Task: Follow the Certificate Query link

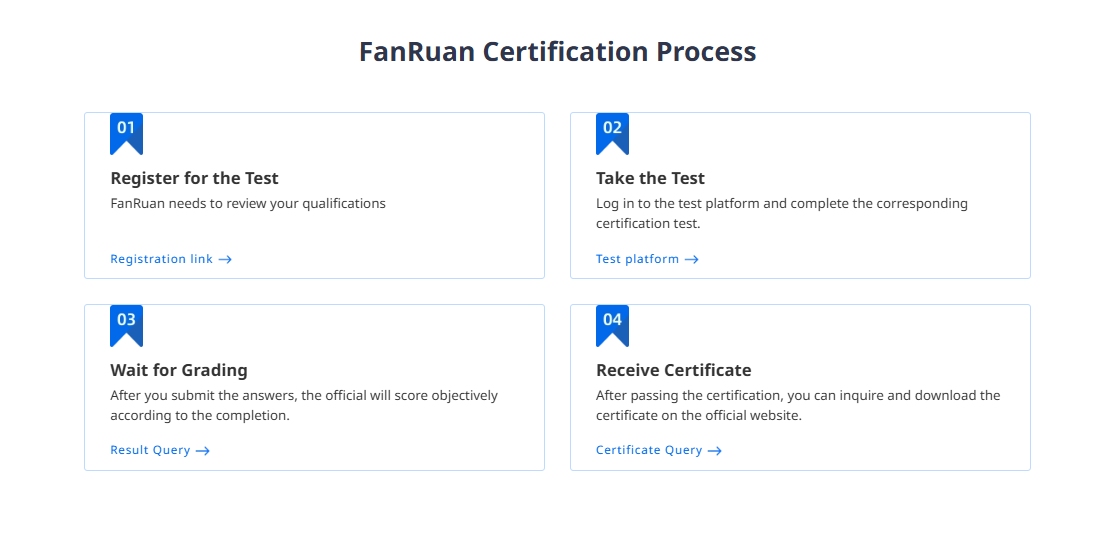Action: click(x=649, y=450)
